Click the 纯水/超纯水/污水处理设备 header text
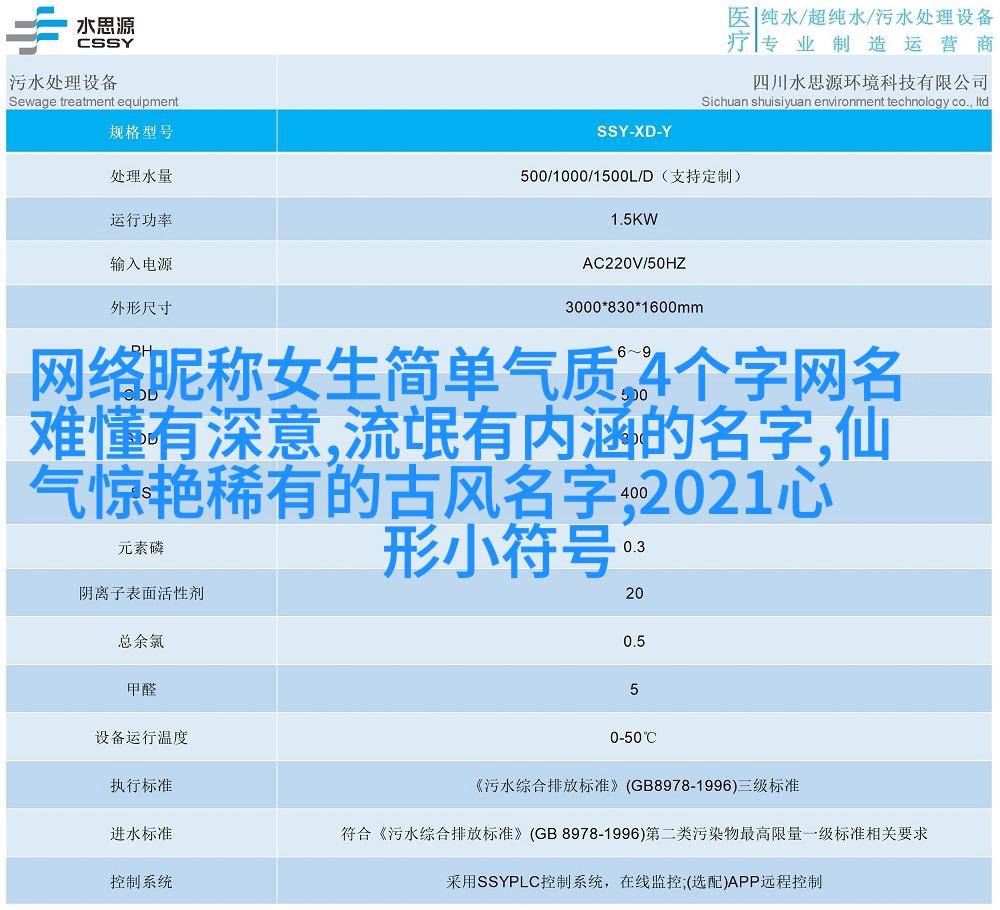1000x910 pixels. click(x=876, y=17)
